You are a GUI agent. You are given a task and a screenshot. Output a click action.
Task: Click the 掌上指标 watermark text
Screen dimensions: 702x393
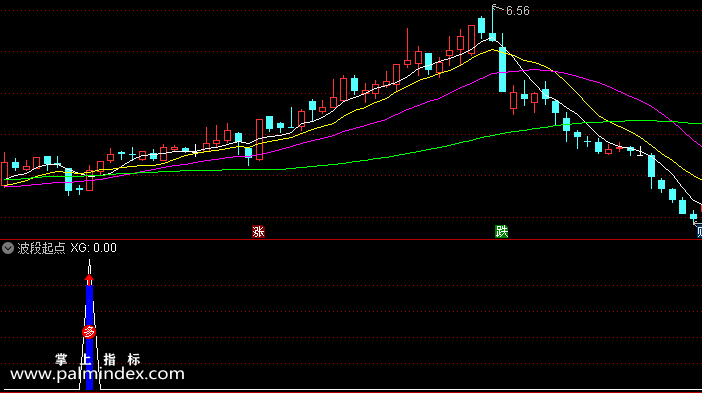pos(98,359)
